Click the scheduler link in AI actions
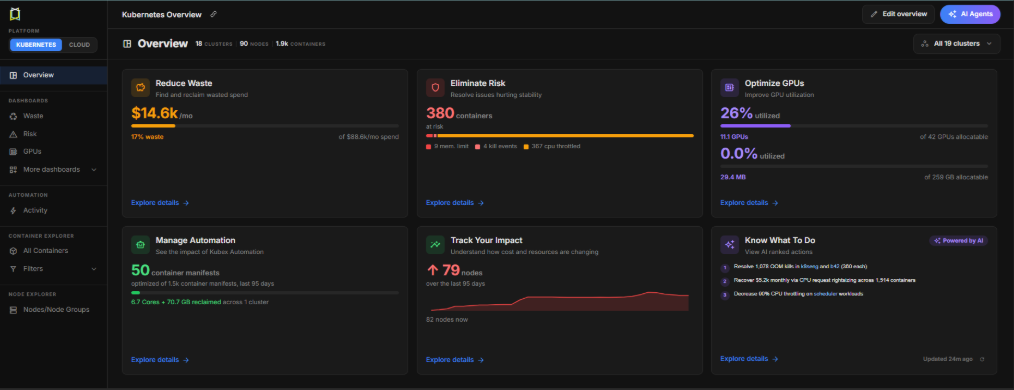 pyautogui.click(x=825, y=294)
